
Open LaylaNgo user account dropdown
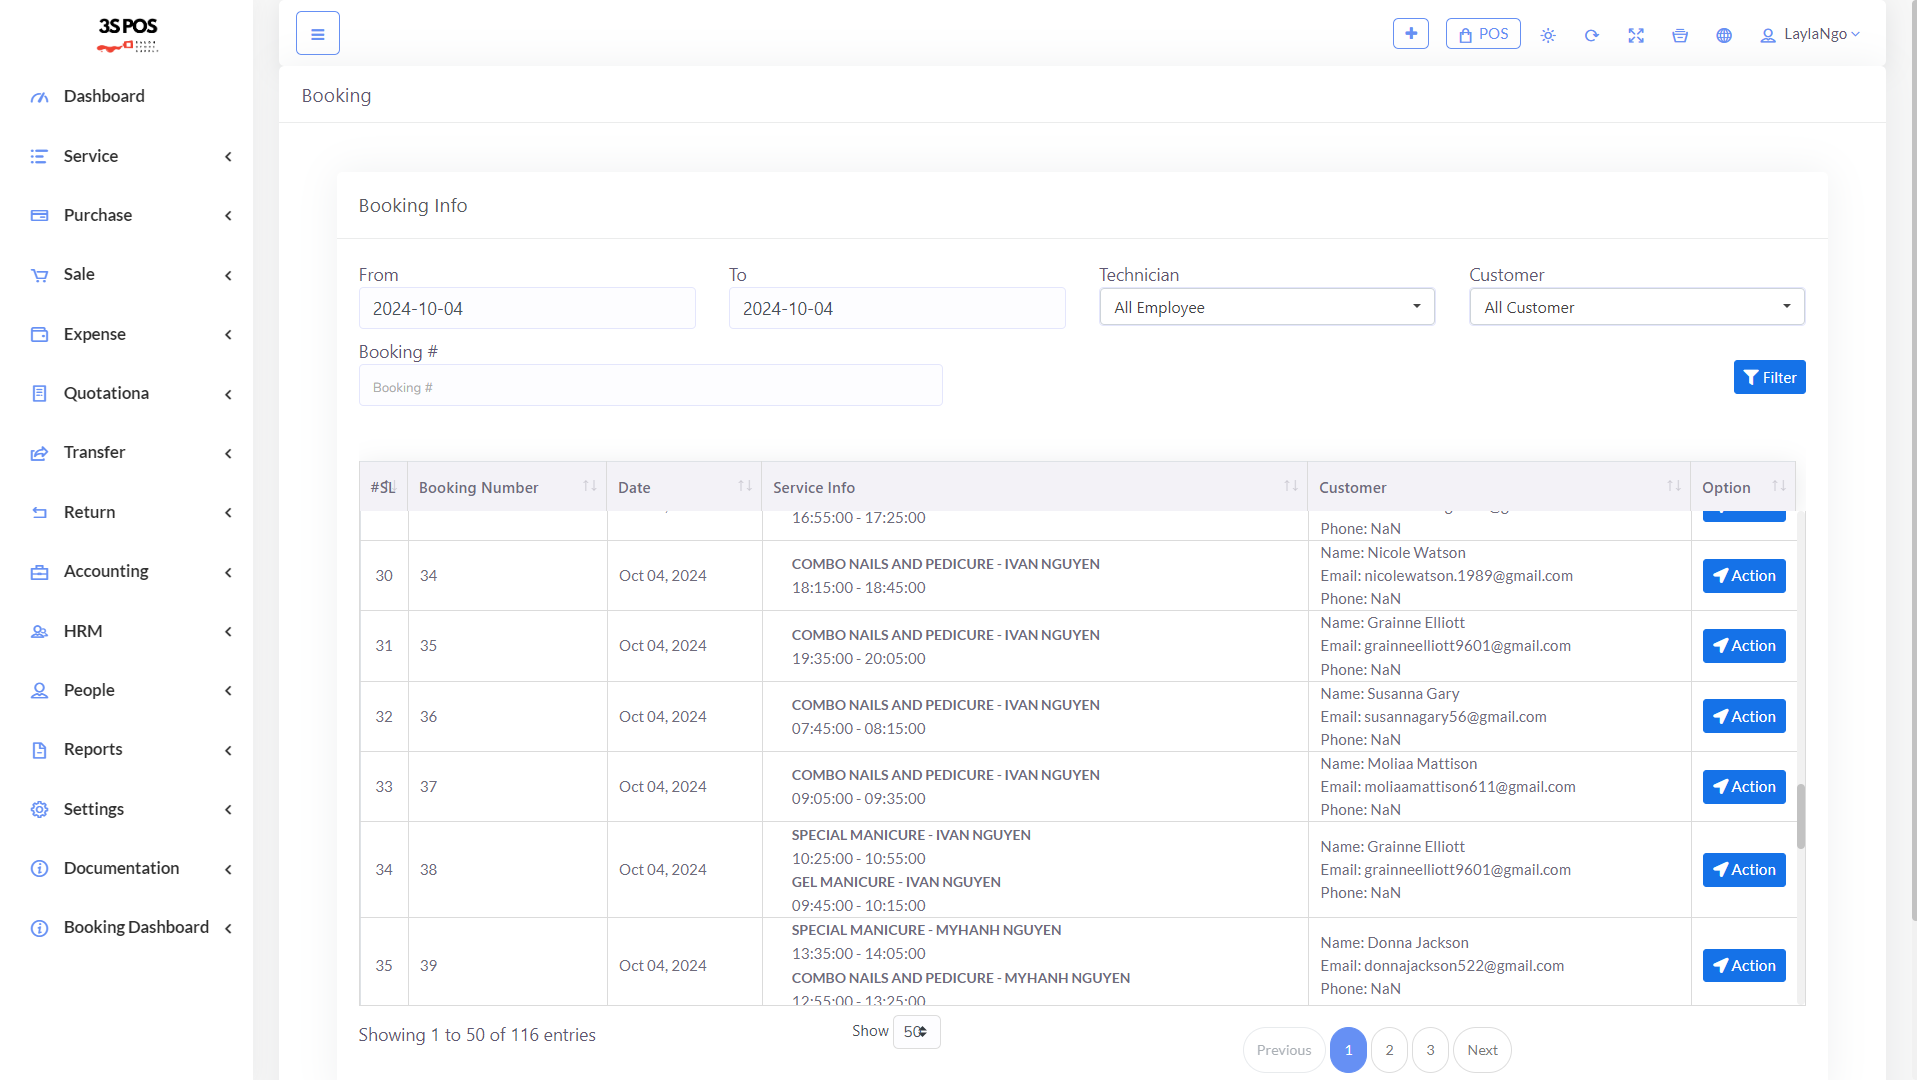tap(1809, 34)
